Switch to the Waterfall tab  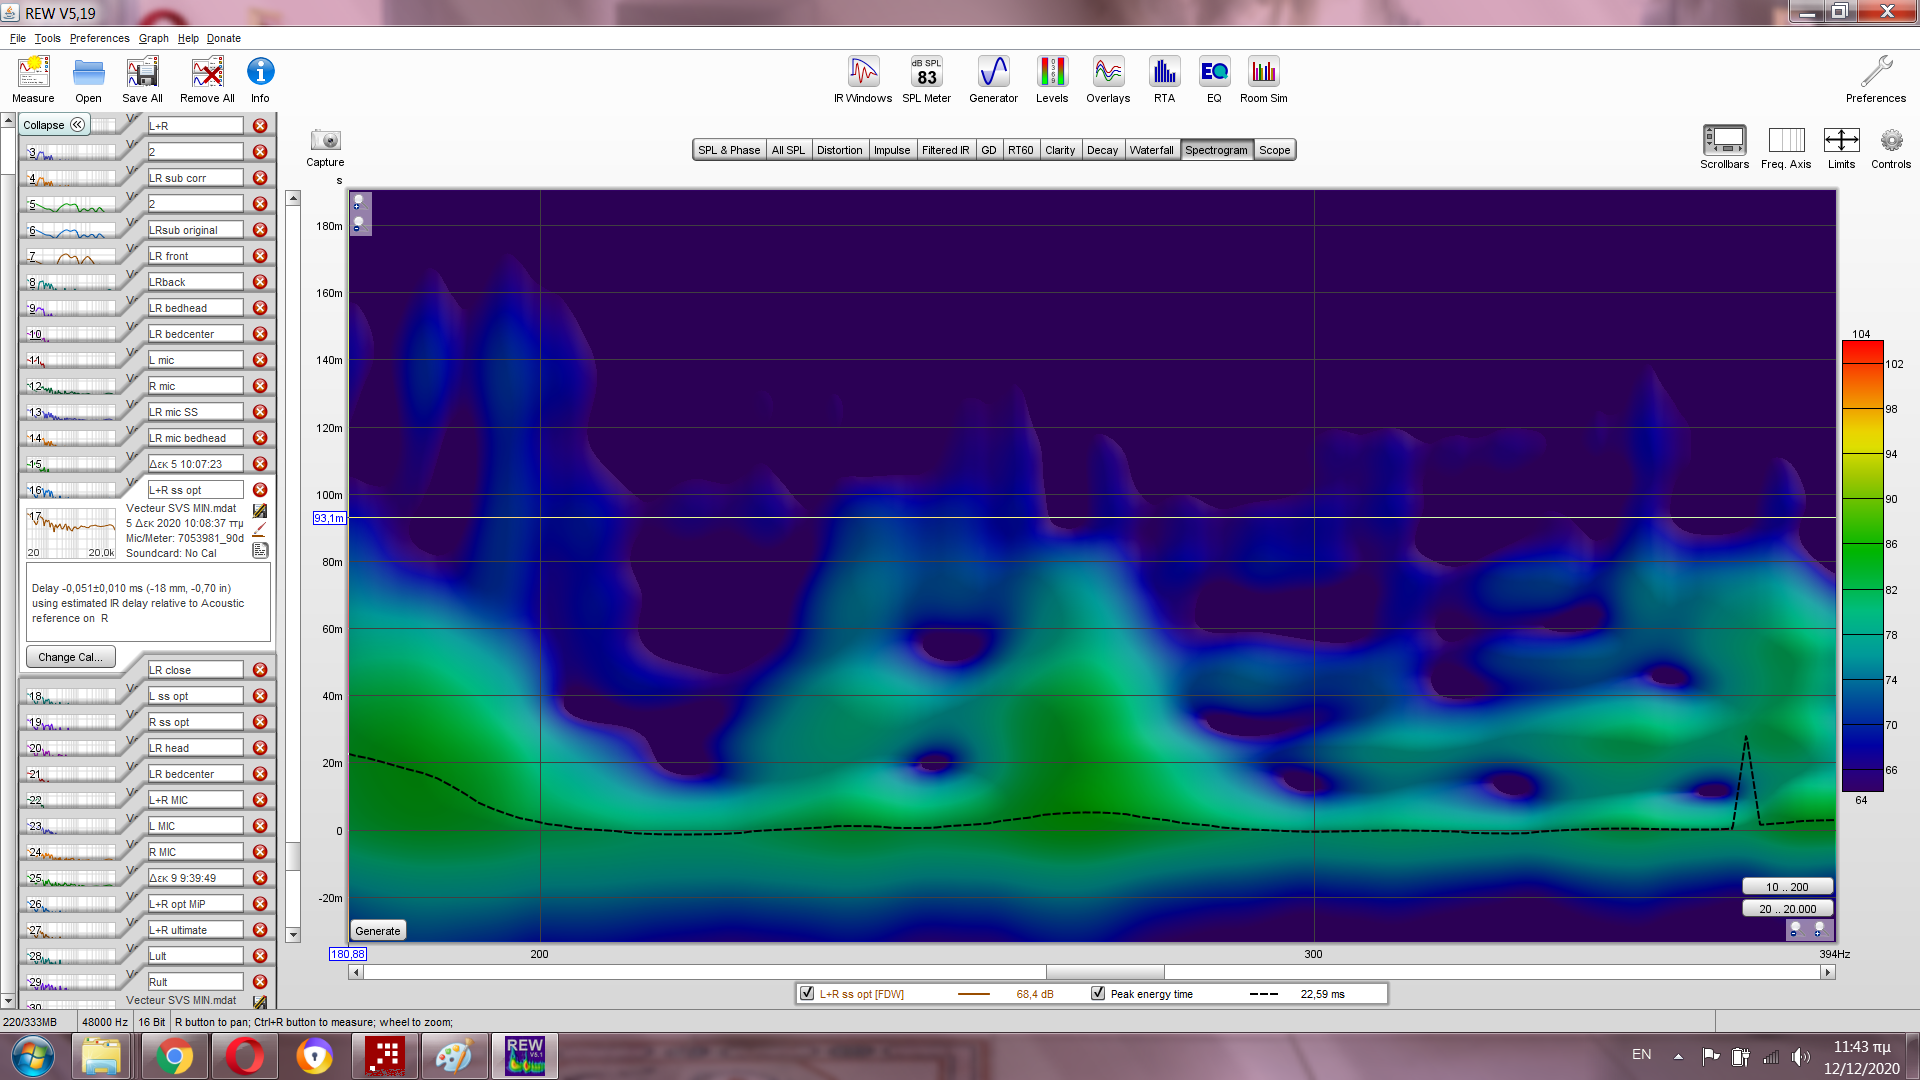(x=1151, y=150)
